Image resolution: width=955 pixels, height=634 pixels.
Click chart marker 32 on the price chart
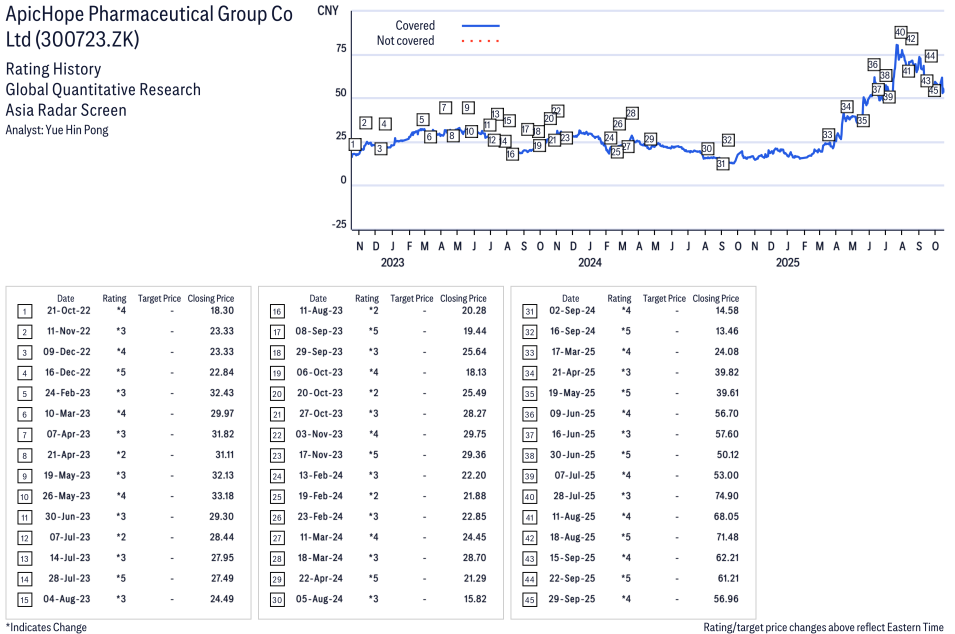(x=728, y=140)
